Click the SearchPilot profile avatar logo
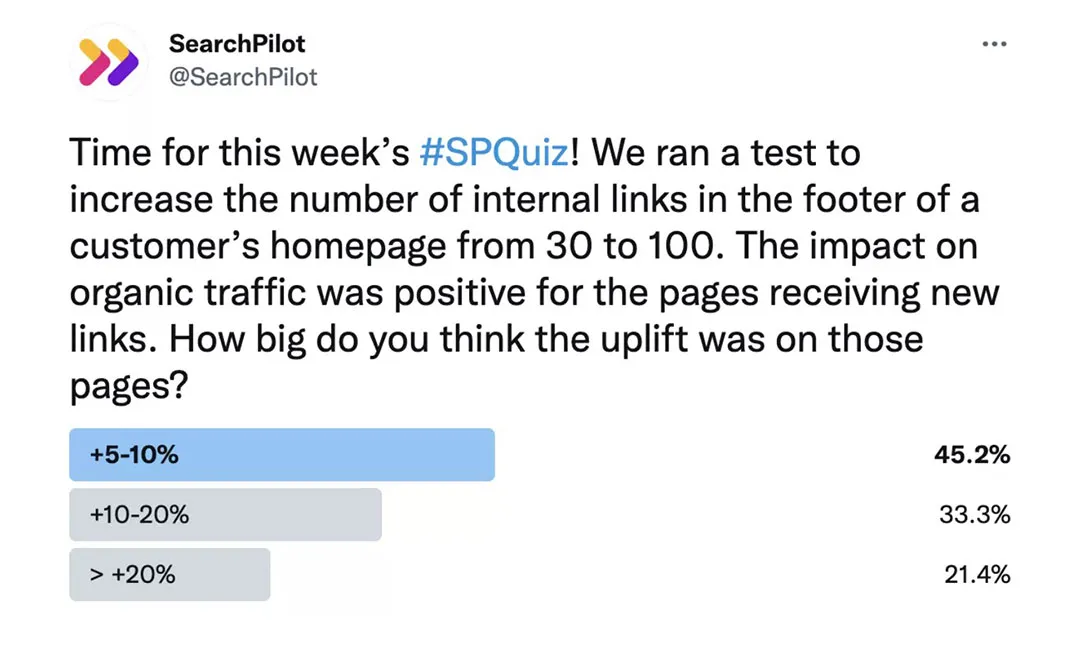The image size is (1080, 650). (x=107, y=62)
